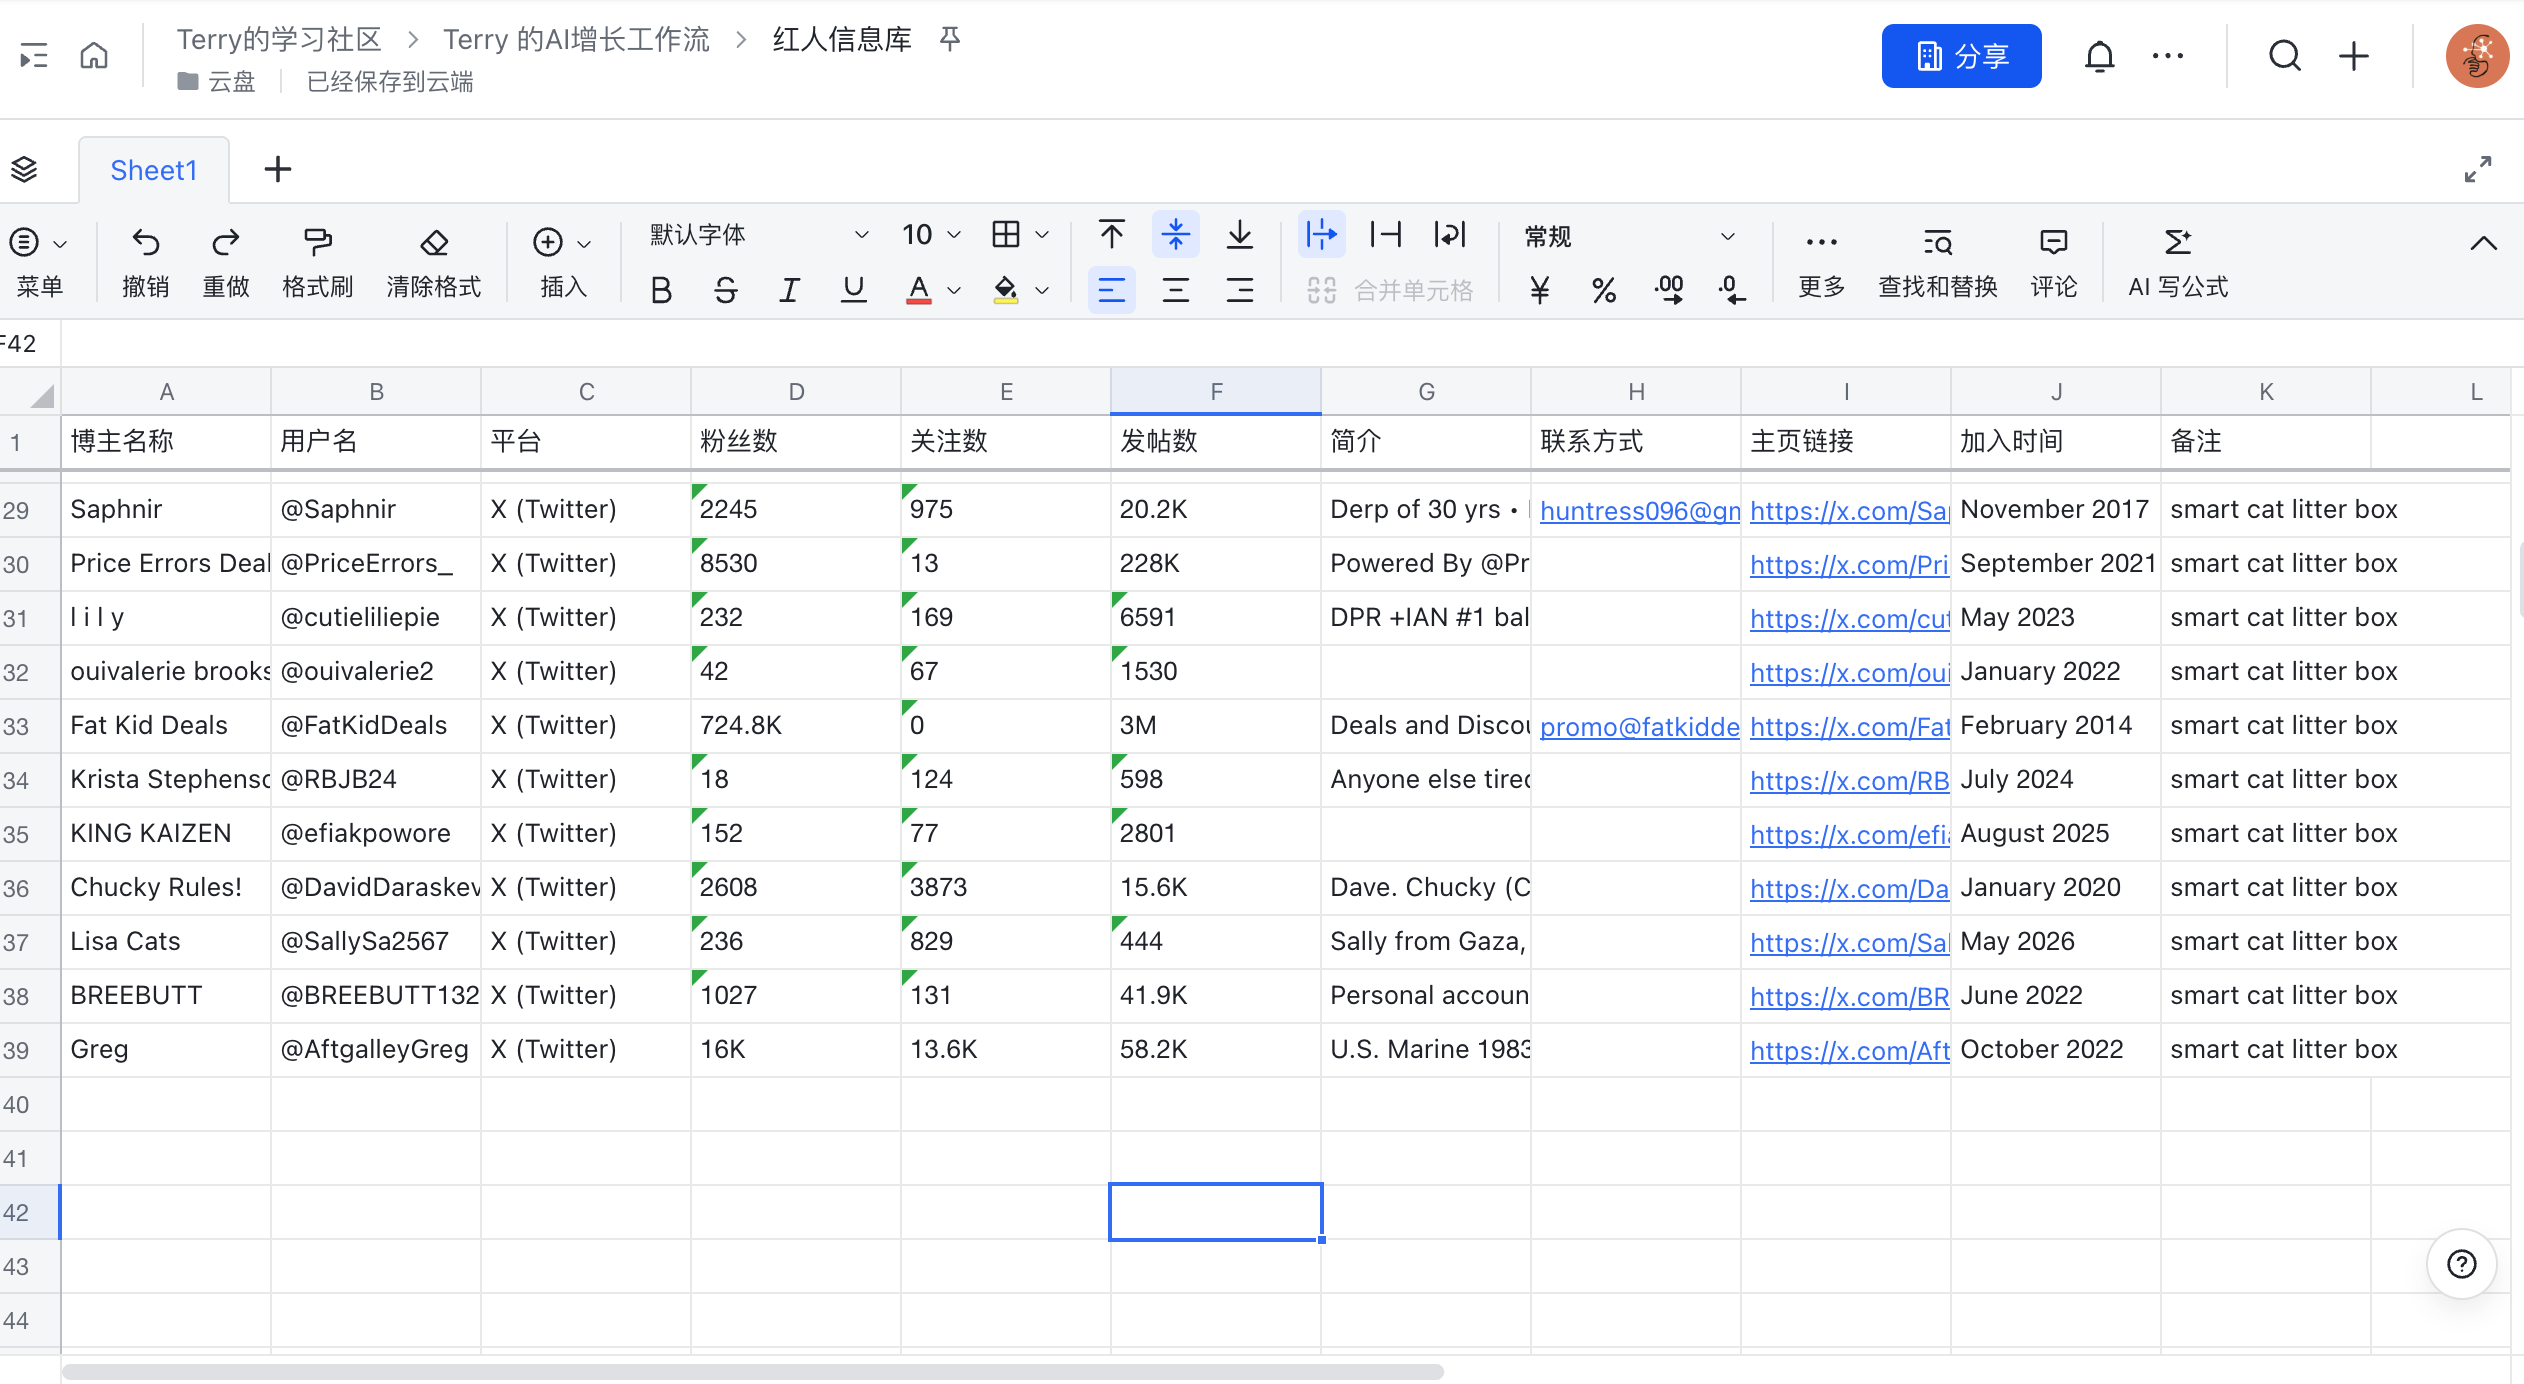Open the 常规 number format dropdown

pos(1630,236)
